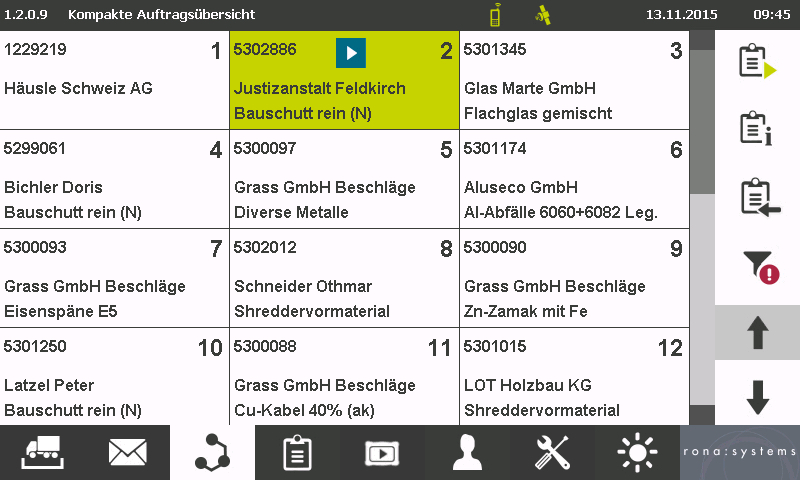Open the truck loading icon in bottom bar
The width and height of the screenshot is (800, 480).
coord(42,452)
